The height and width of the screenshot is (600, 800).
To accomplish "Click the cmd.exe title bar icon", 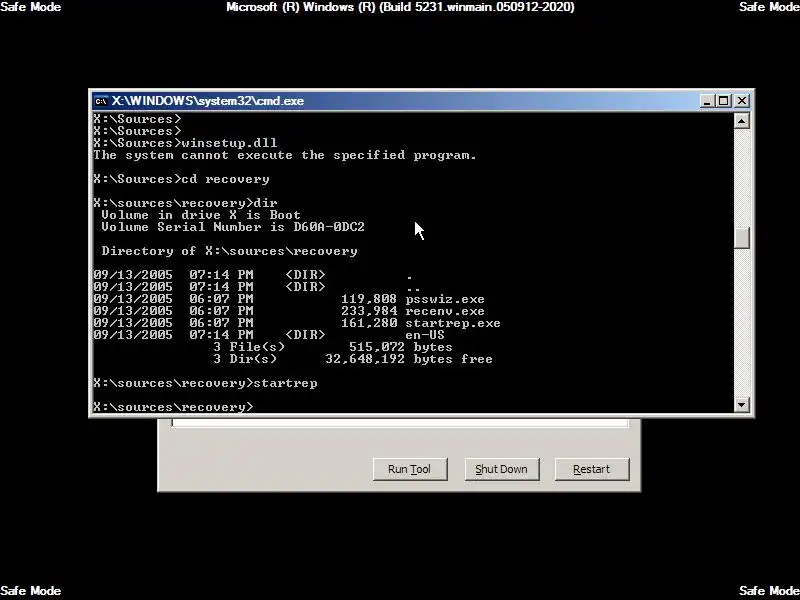I will point(101,101).
